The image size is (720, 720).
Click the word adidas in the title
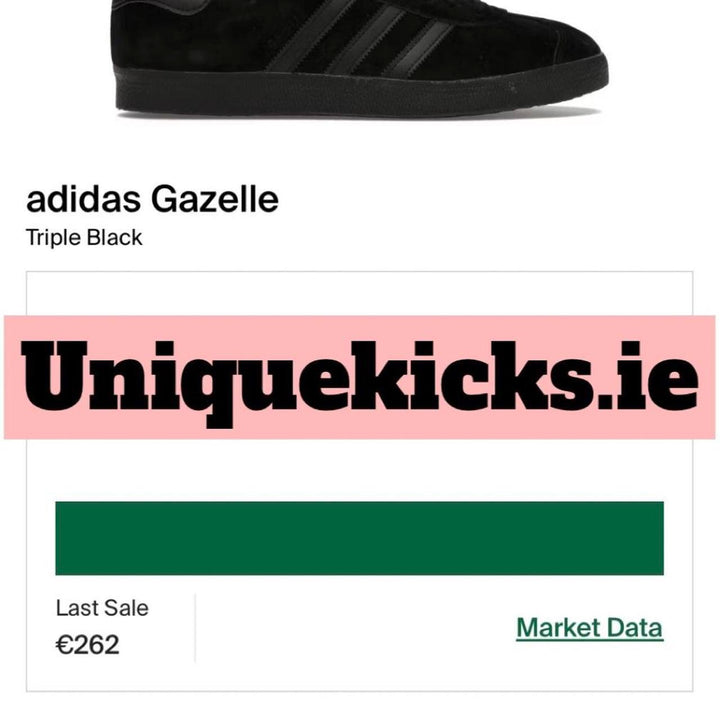pos(84,200)
